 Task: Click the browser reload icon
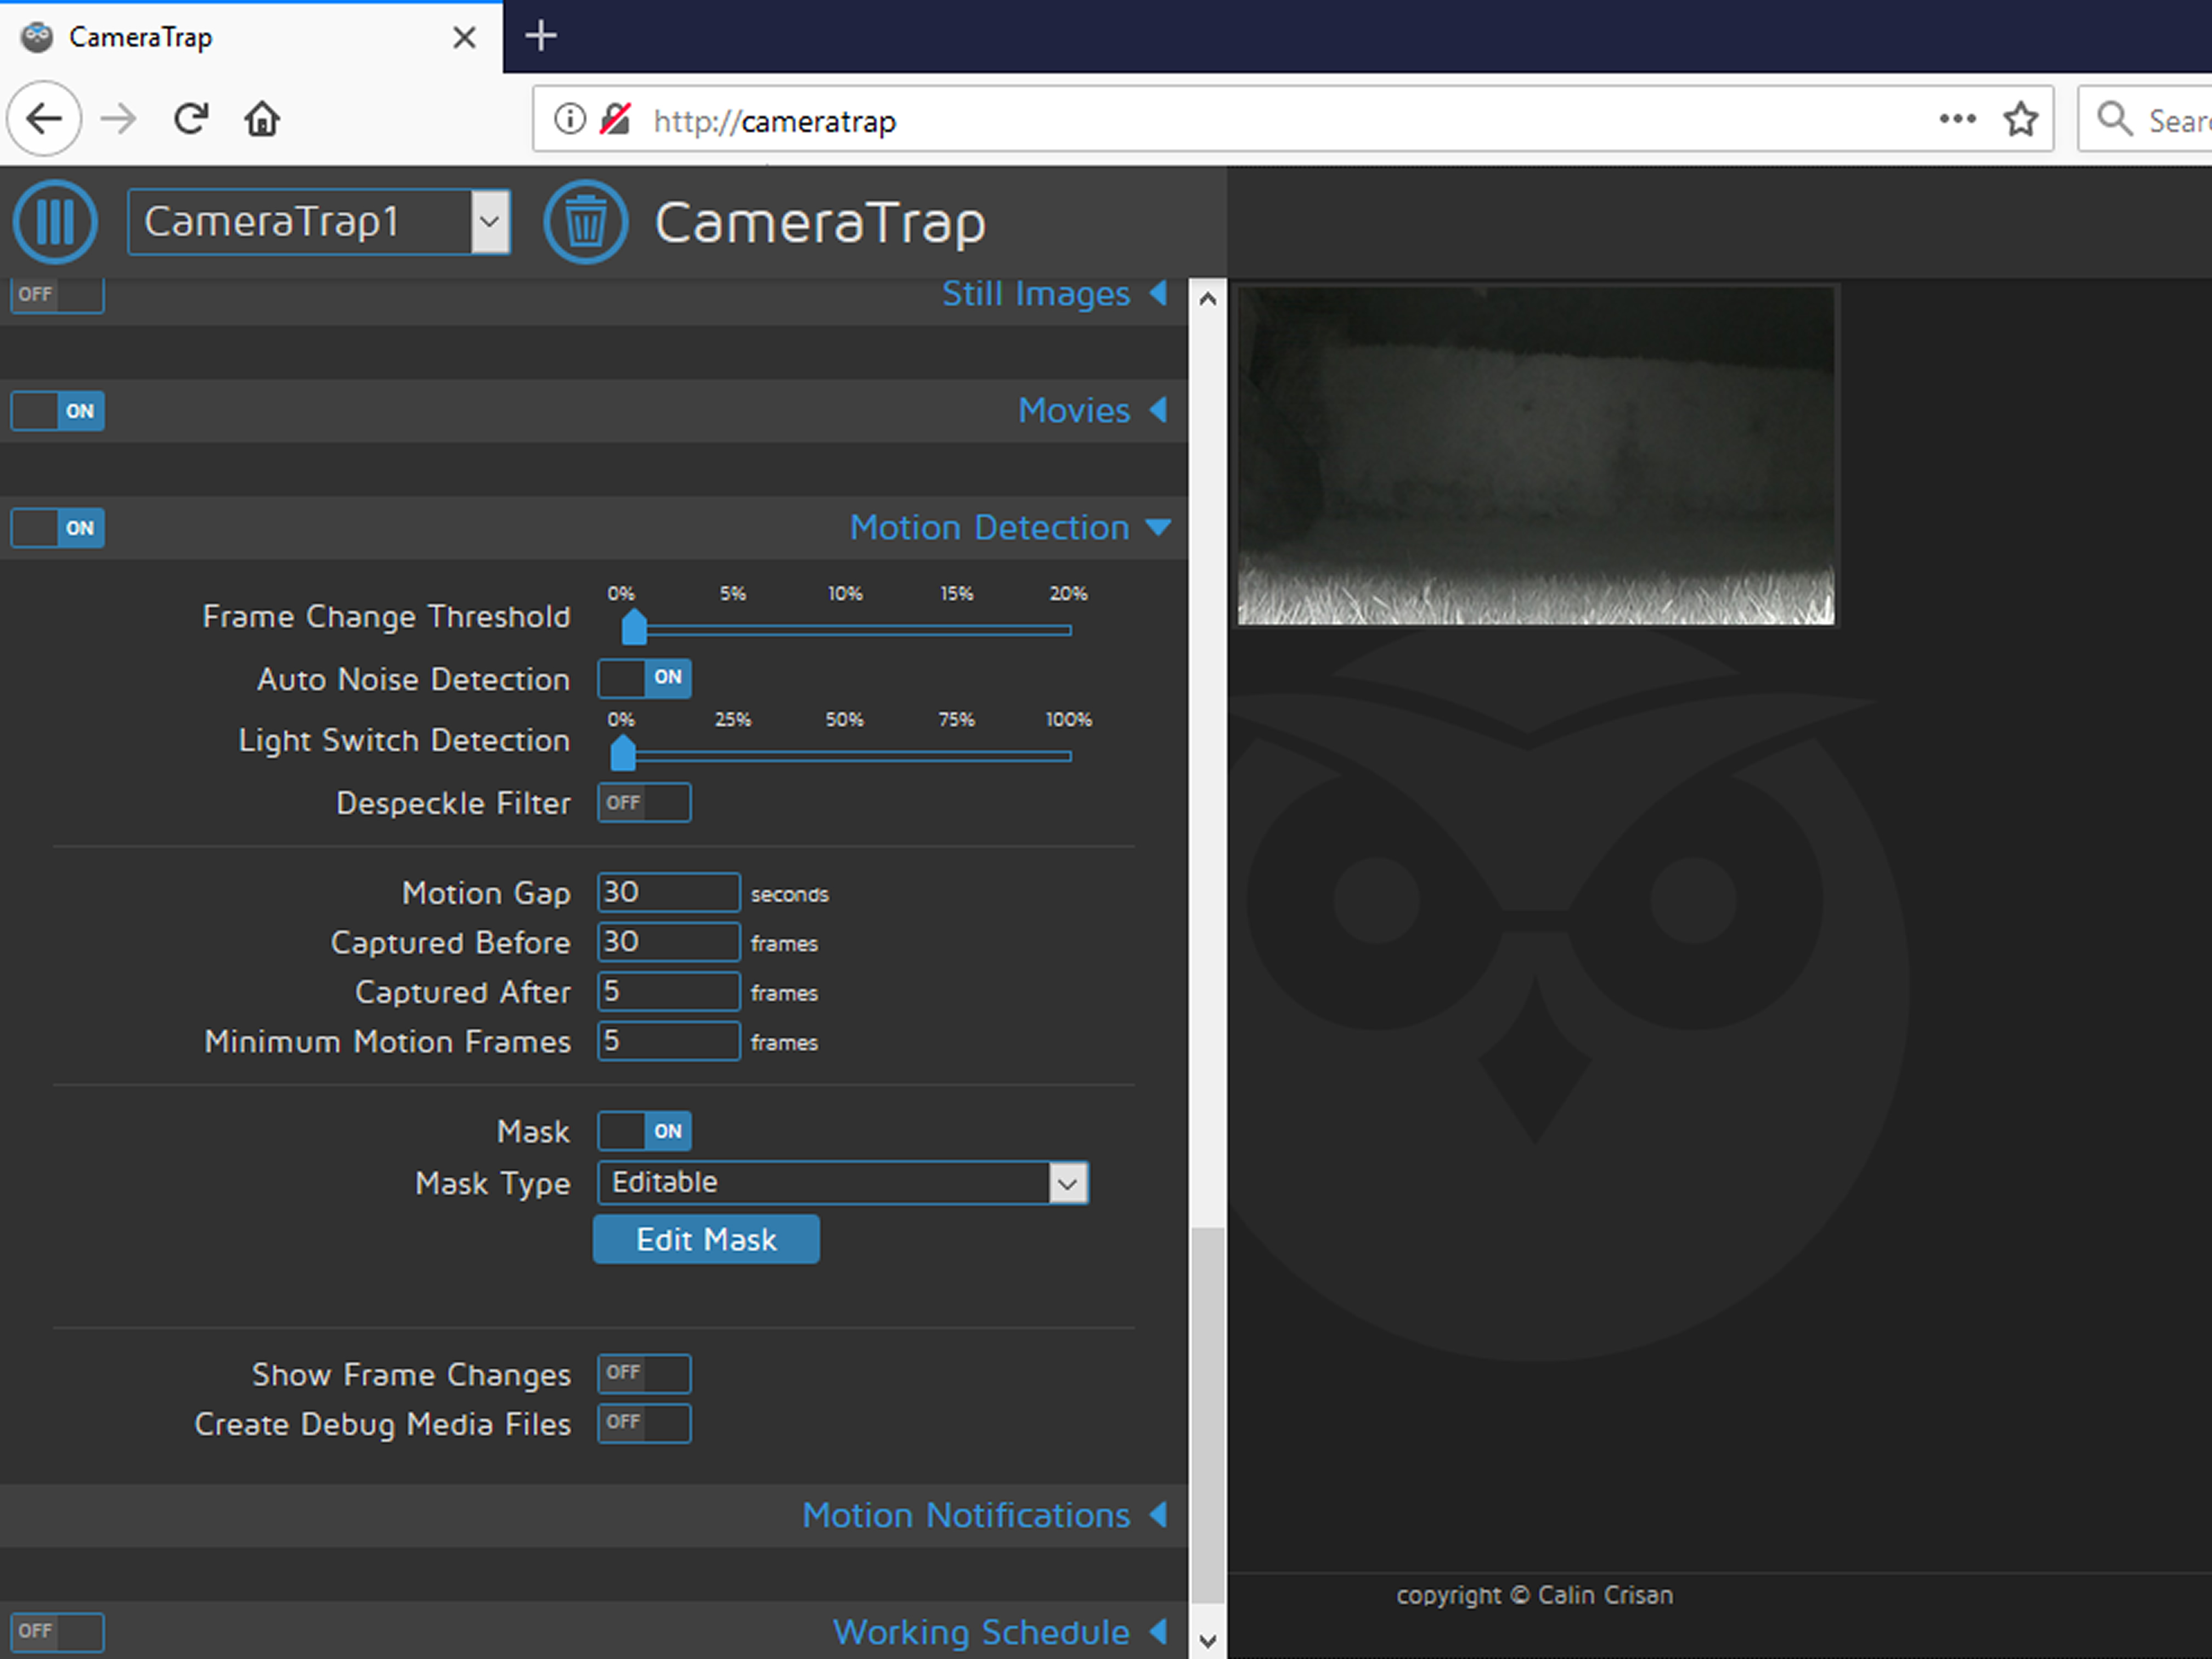190,119
